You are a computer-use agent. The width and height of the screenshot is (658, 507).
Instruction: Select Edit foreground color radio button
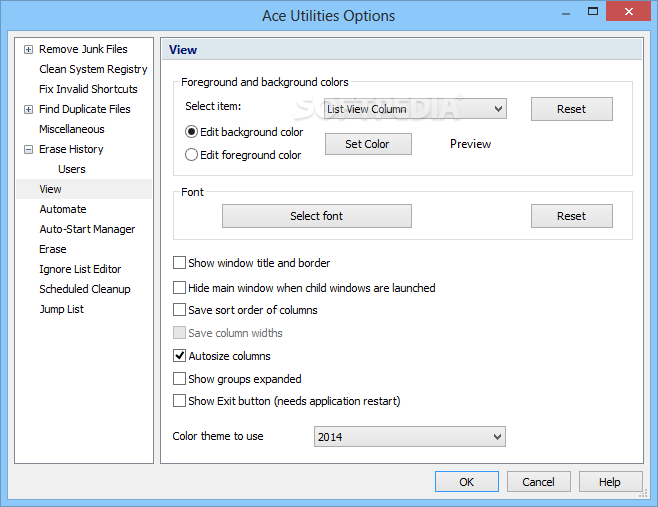(191, 155)
